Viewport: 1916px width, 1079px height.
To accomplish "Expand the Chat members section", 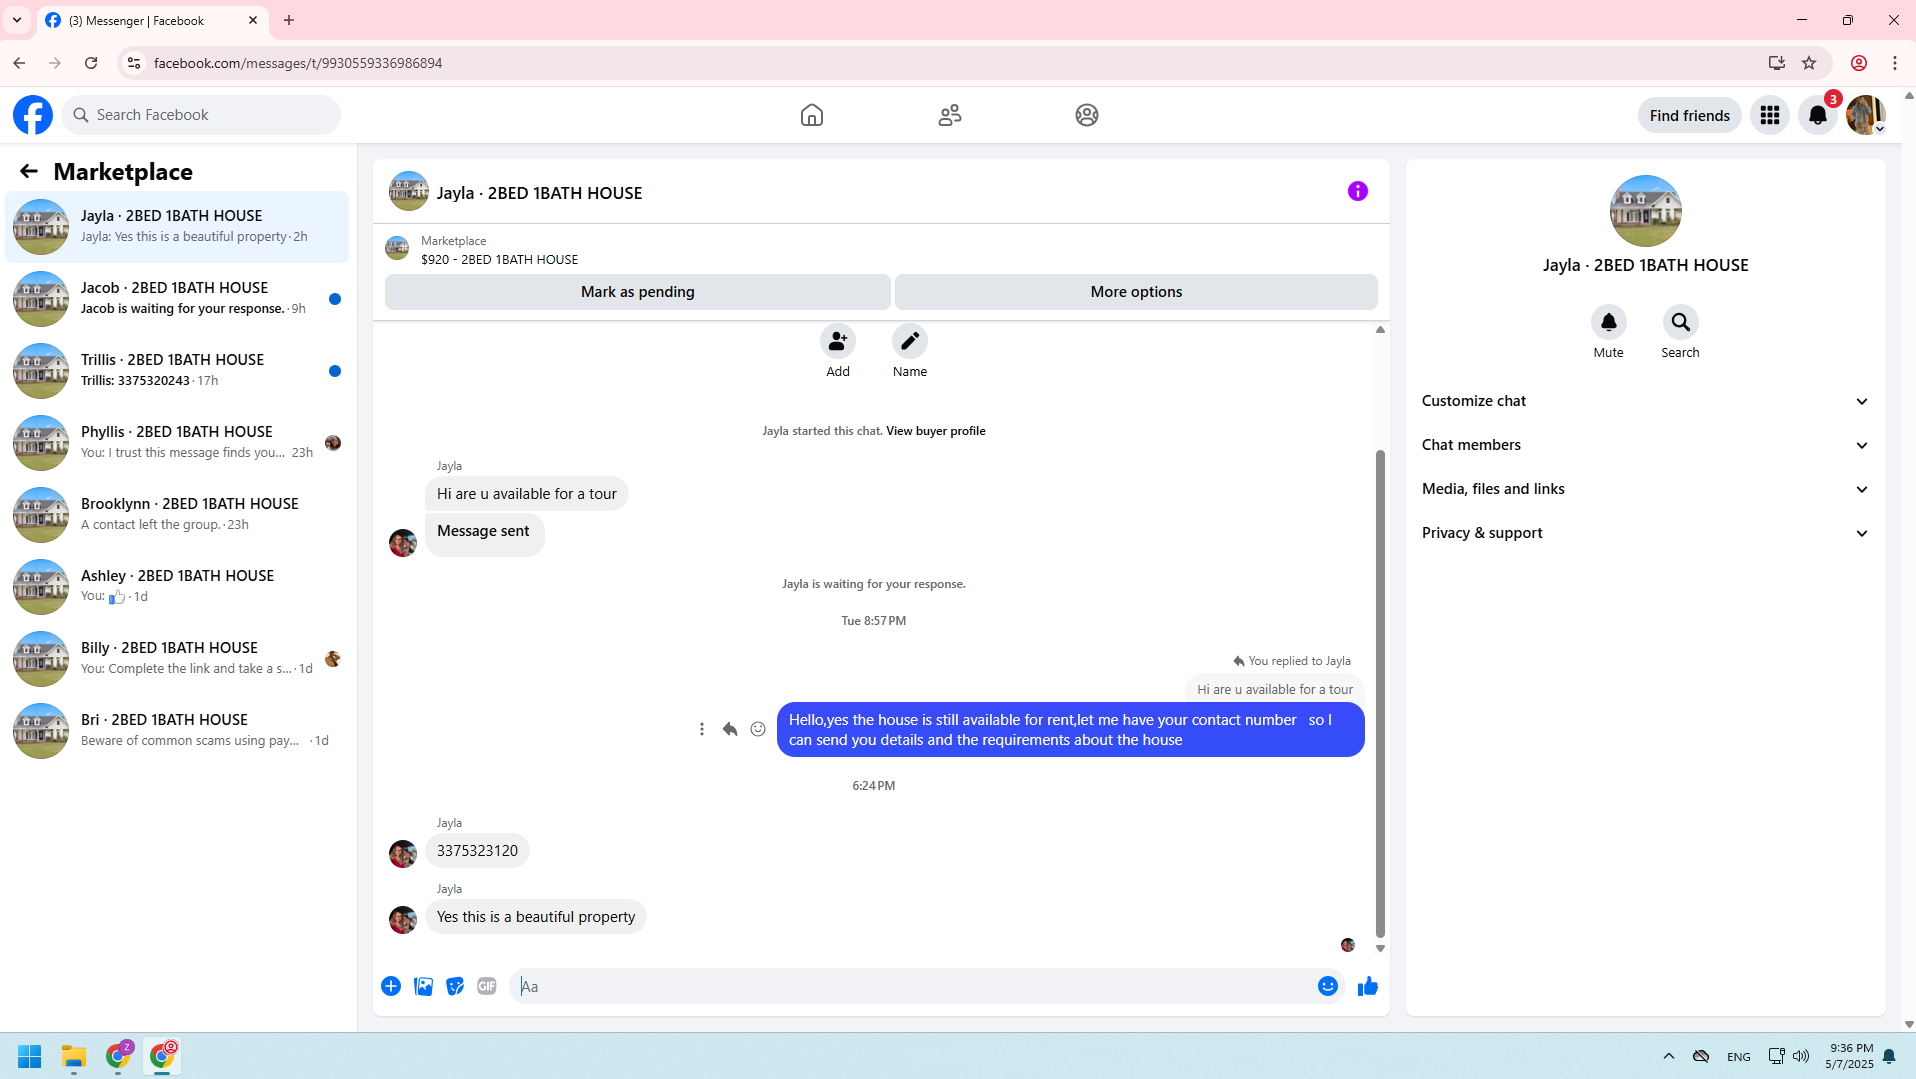I will (1645, 445).
